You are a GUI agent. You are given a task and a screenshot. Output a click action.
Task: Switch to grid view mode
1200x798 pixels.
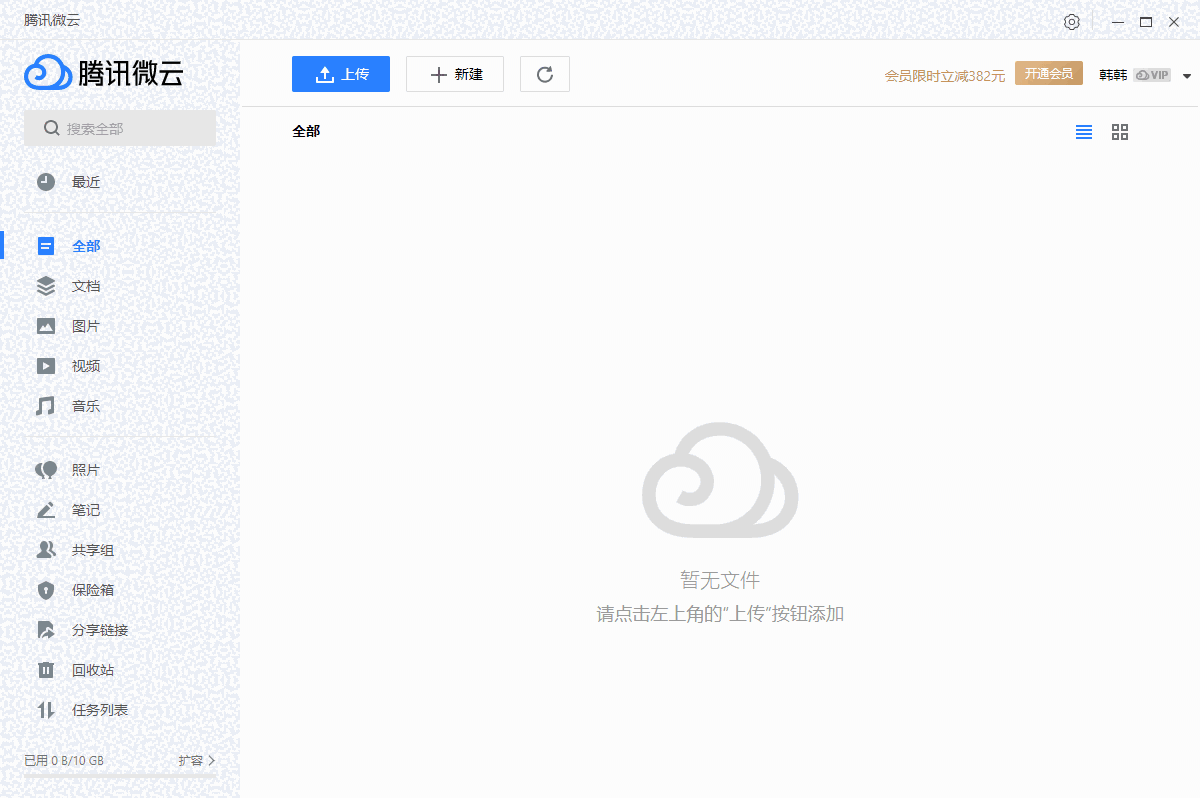[1119, 131]
